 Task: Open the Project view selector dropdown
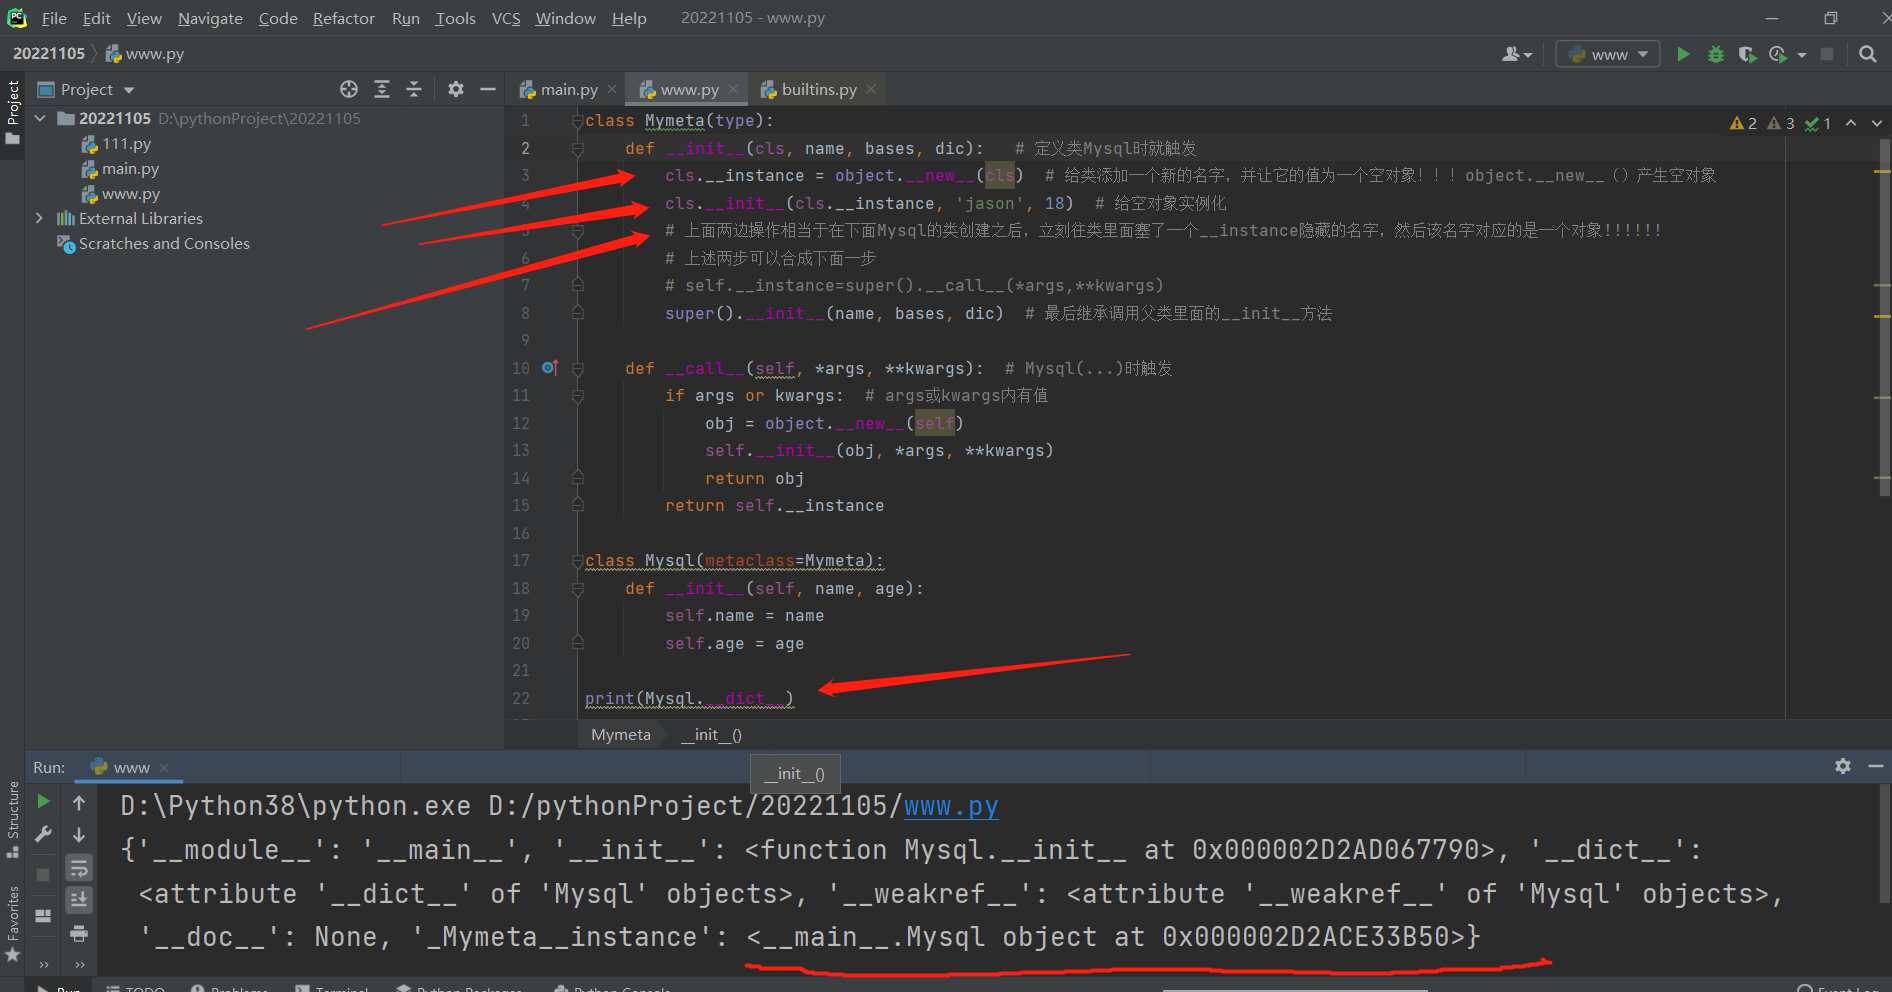click(x=86, y=89)
